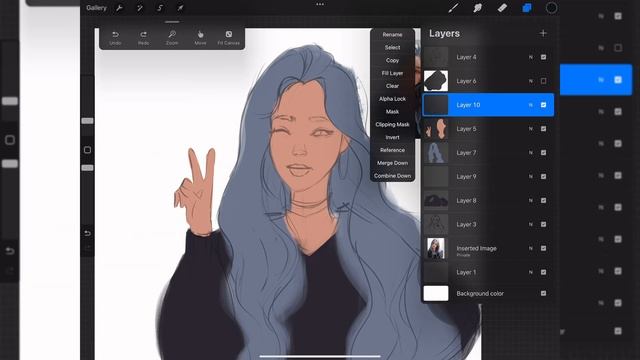Add a new layer with plus button
The image size is (640, 360).
pyautogui.click(x=543, y=33)
